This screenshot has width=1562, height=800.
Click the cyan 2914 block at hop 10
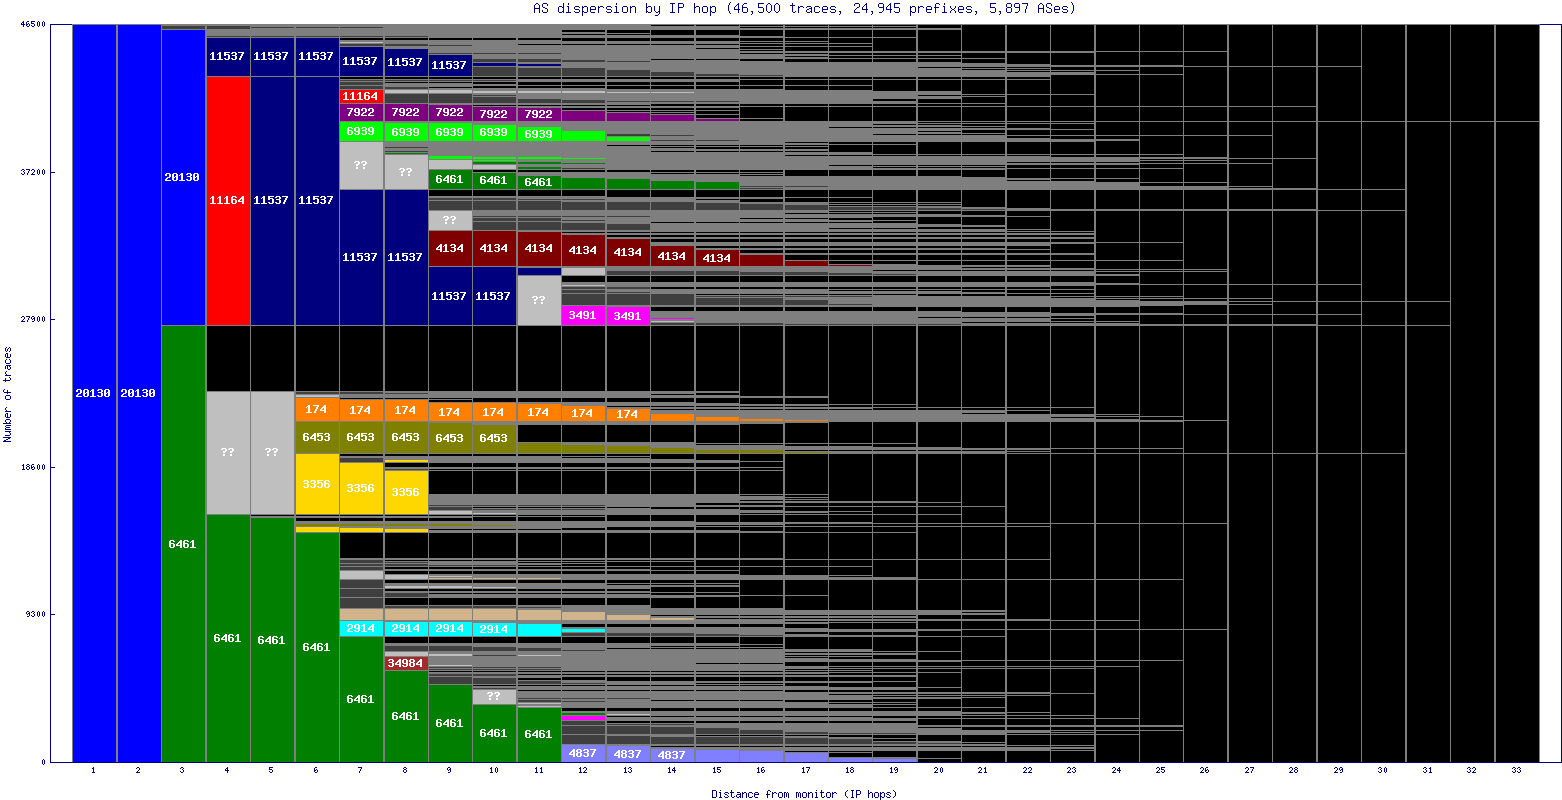[x=494, y=629]
